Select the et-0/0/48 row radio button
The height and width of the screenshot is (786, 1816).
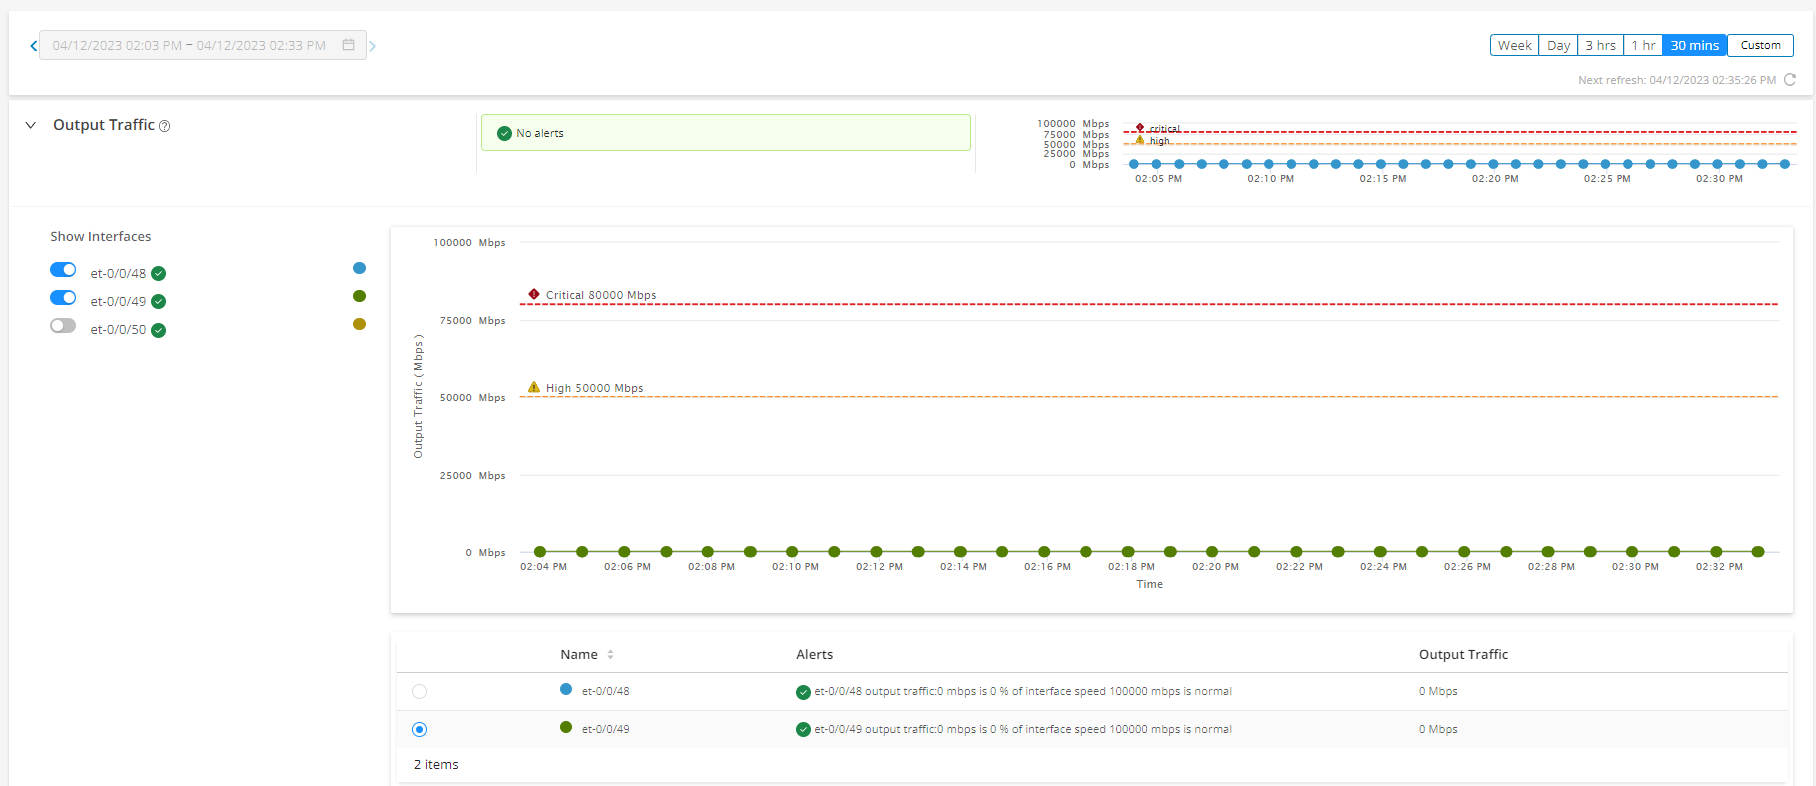point(419,692)
